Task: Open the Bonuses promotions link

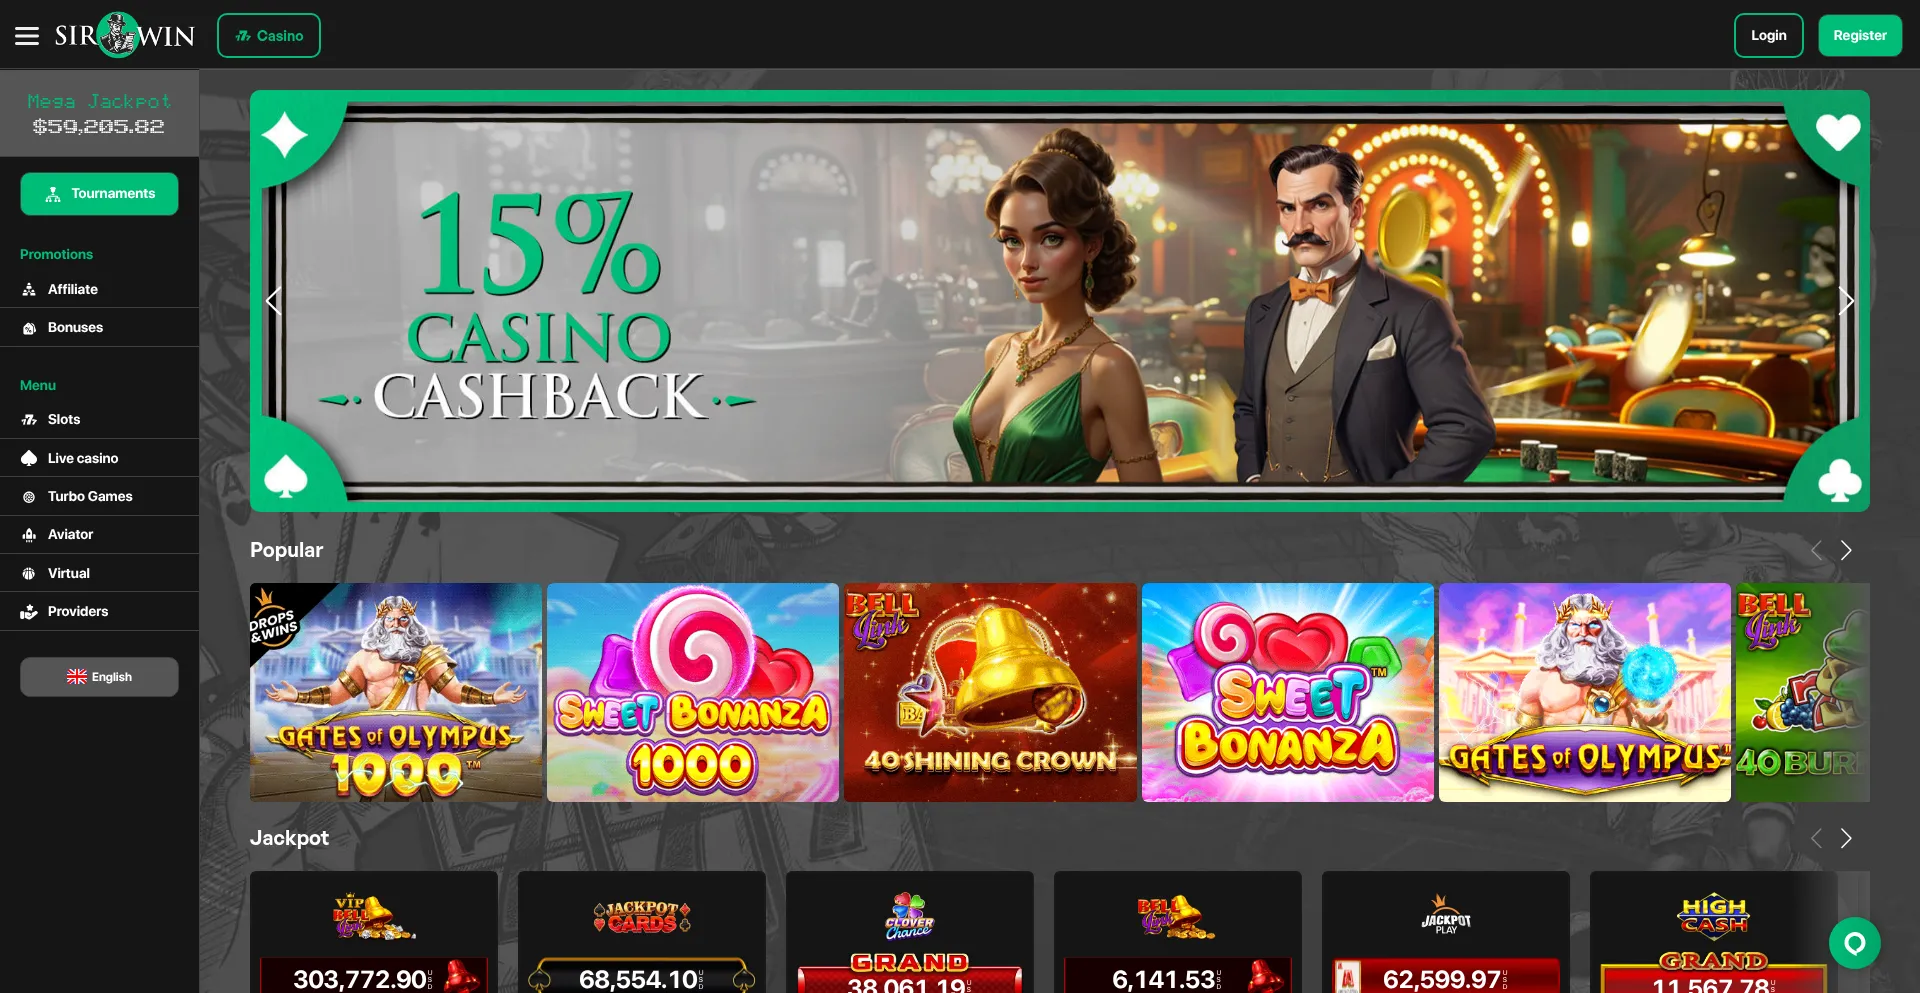Action: coord(99,327)
